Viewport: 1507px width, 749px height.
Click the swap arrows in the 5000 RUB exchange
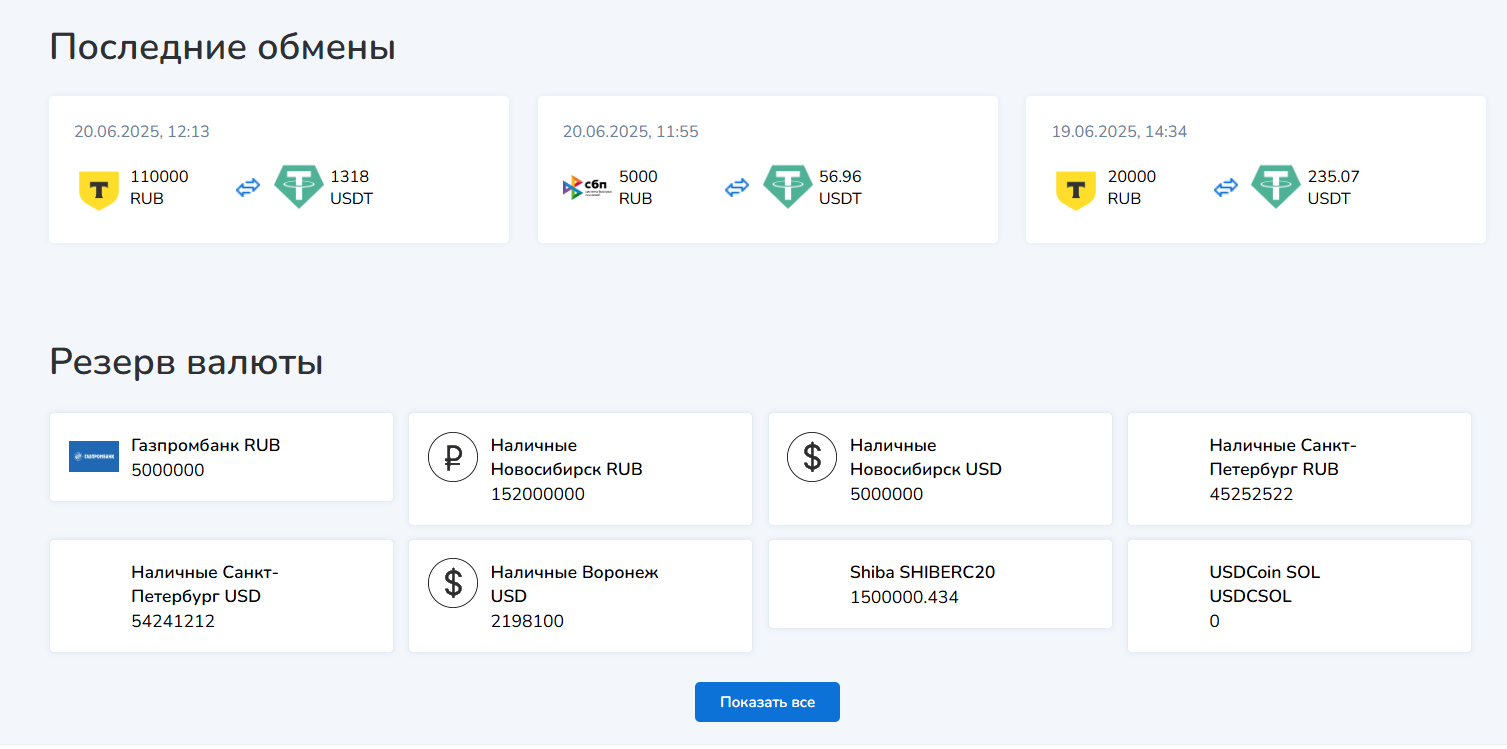click(x=737, y=187)
